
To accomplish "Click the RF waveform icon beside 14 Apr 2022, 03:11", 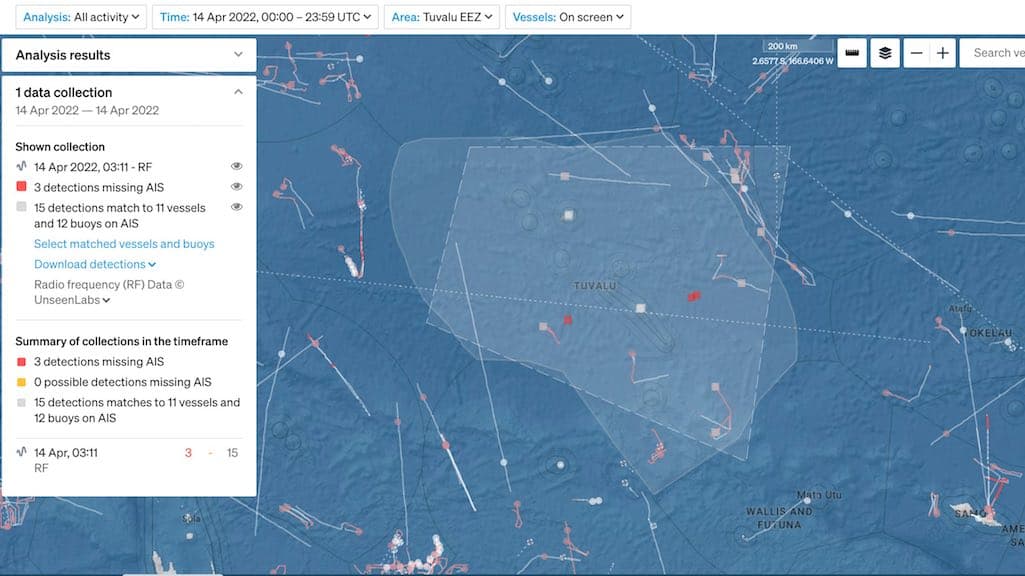I will [22, 166].
